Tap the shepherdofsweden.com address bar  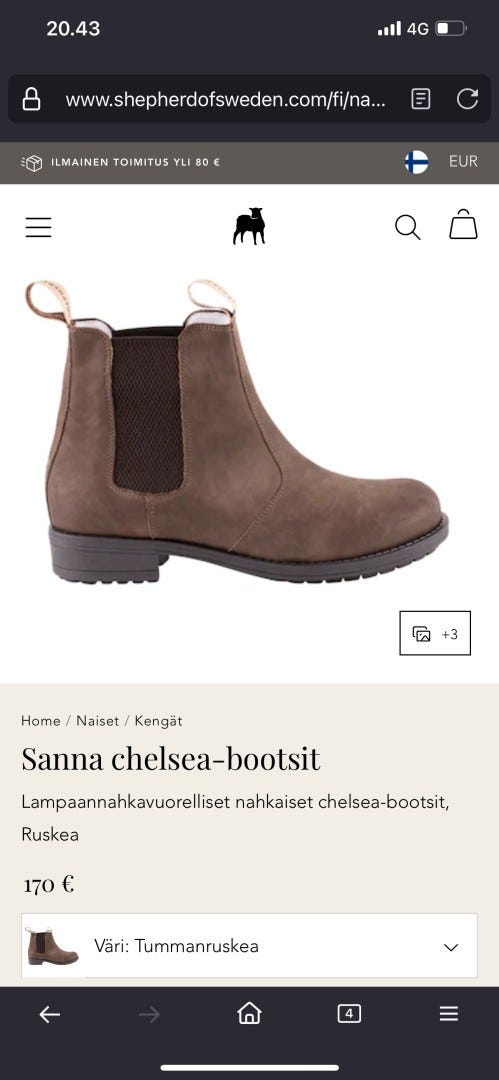225,99
